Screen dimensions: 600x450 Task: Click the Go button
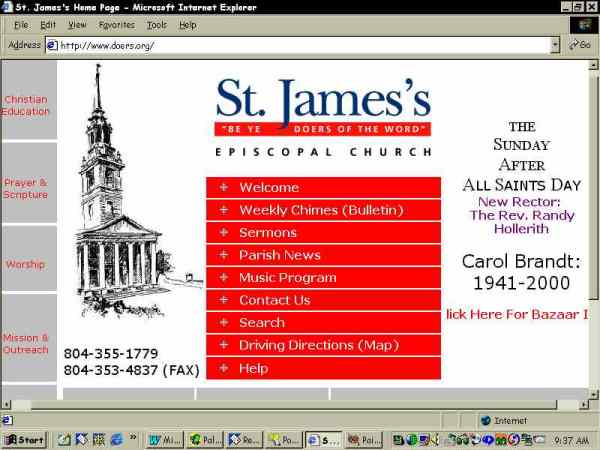click(x=580, y=45)
